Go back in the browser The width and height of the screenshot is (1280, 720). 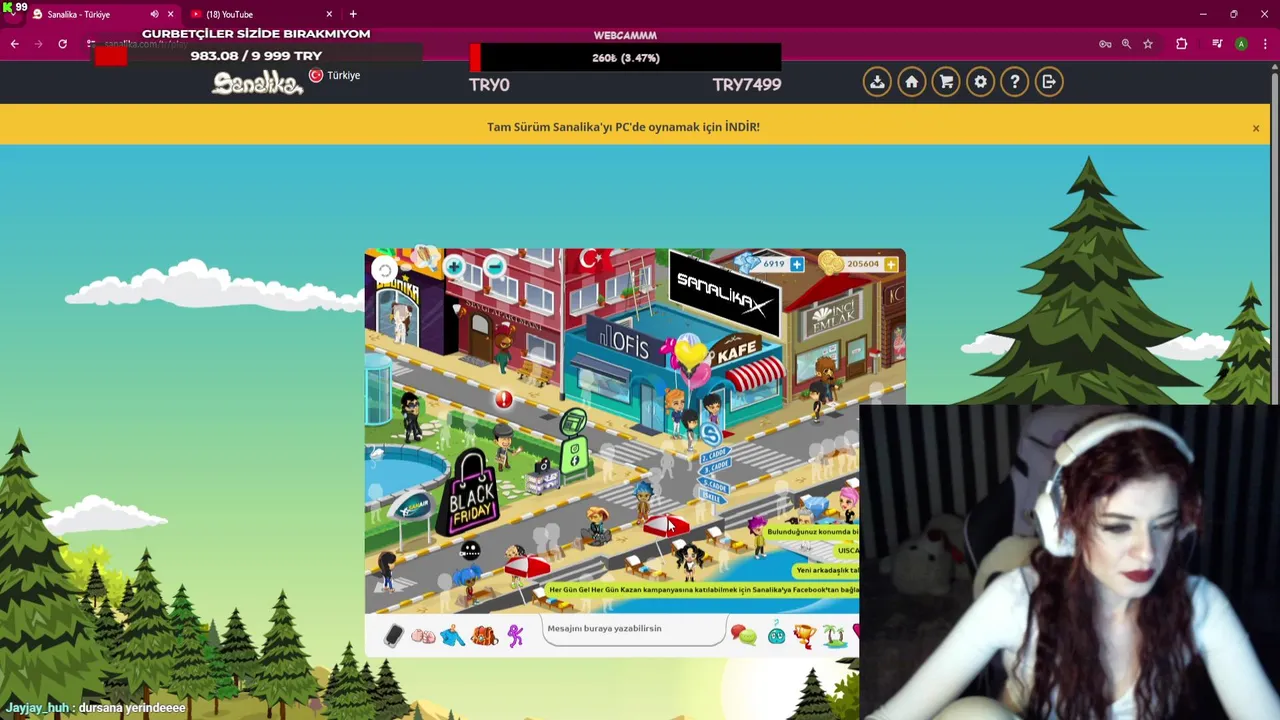[x=14, y=44]
